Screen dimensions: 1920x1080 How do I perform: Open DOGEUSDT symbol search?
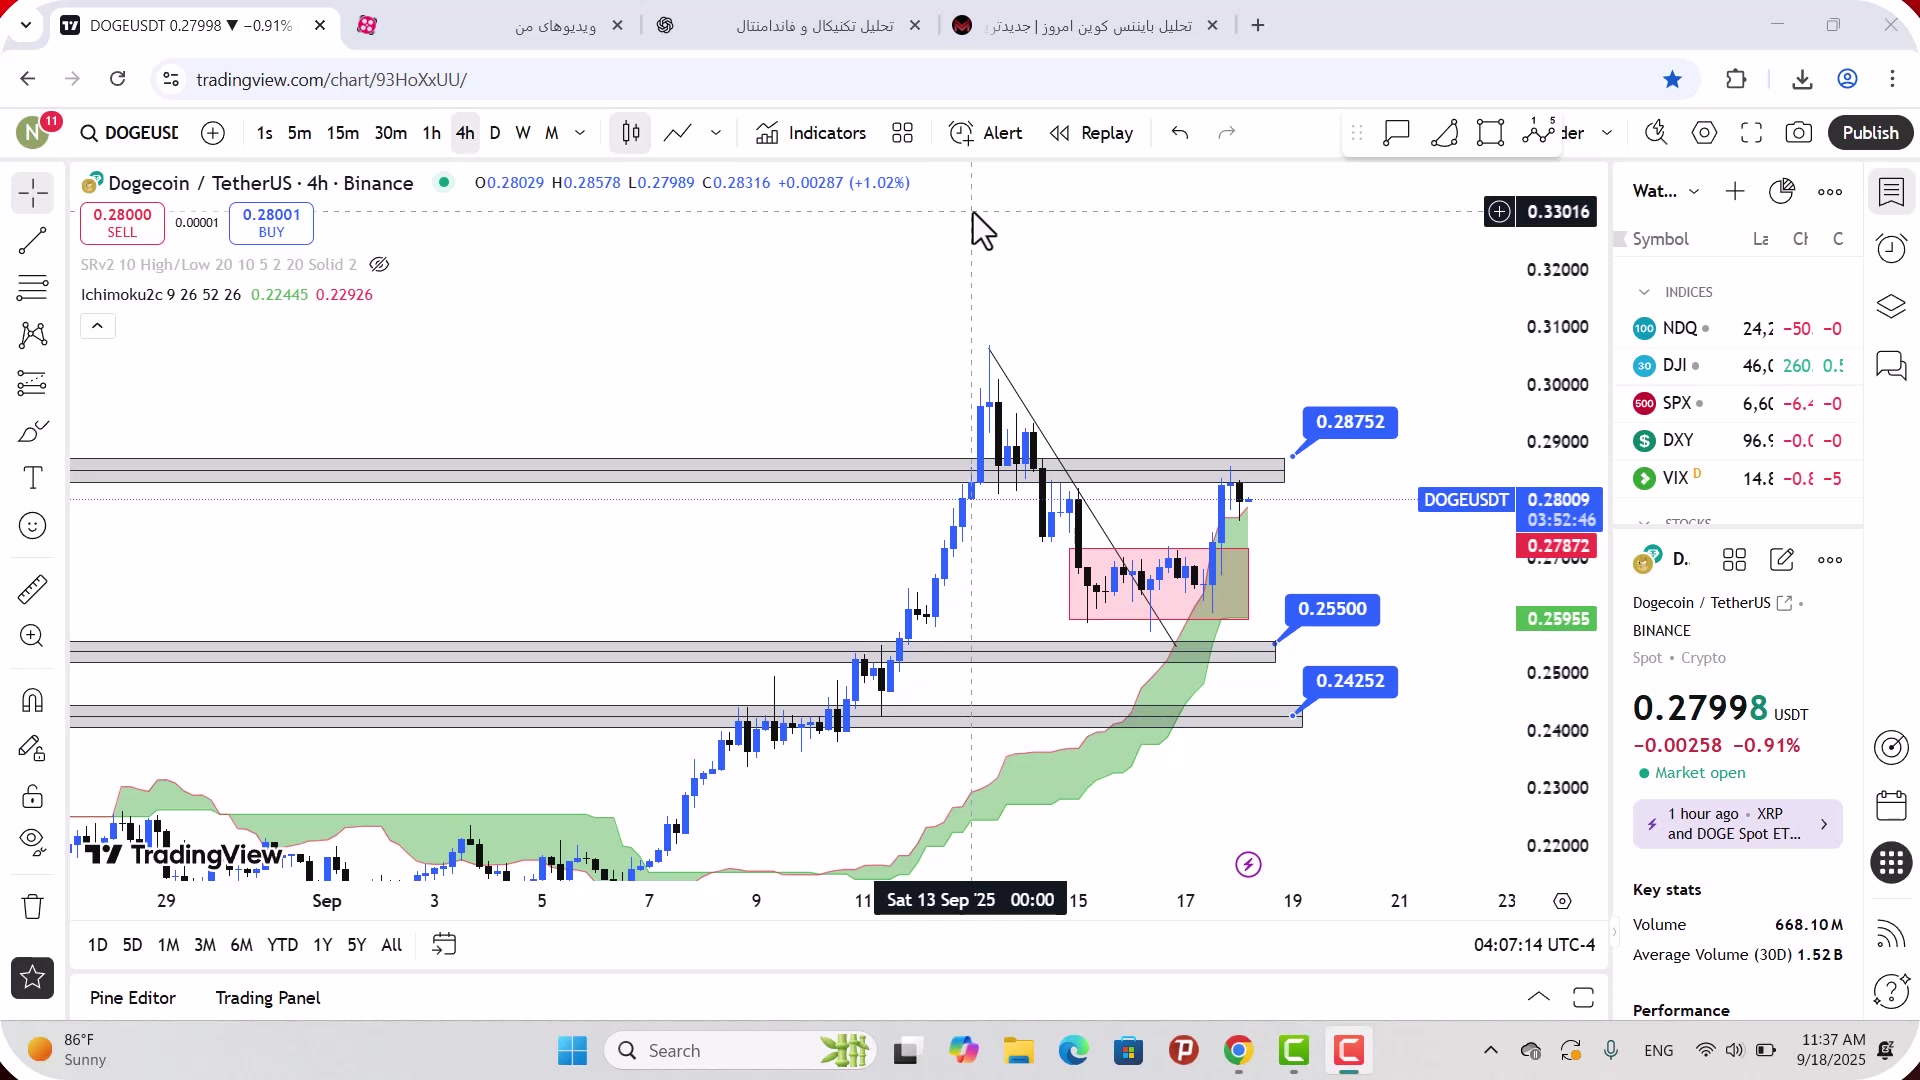(129, 133)
